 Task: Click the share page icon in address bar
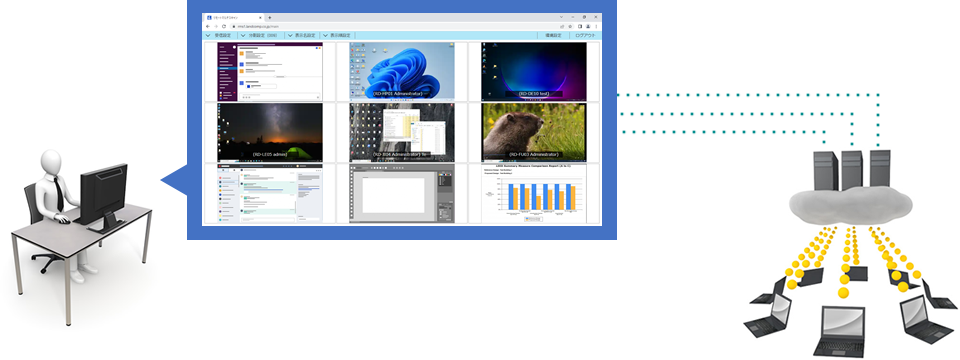562,26
